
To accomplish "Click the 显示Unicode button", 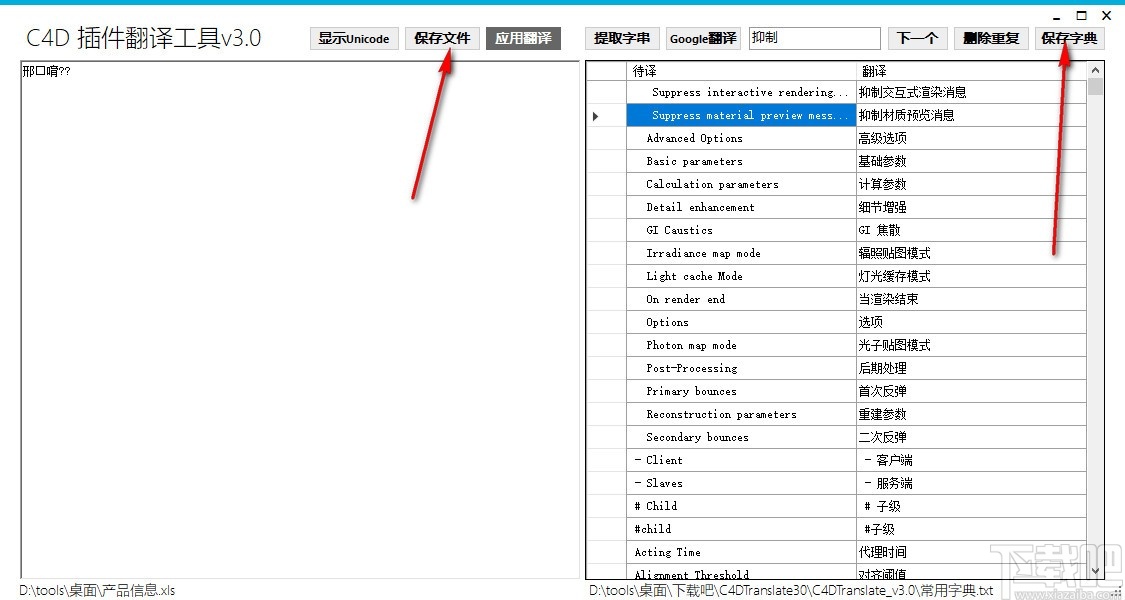I will [354, 39].
